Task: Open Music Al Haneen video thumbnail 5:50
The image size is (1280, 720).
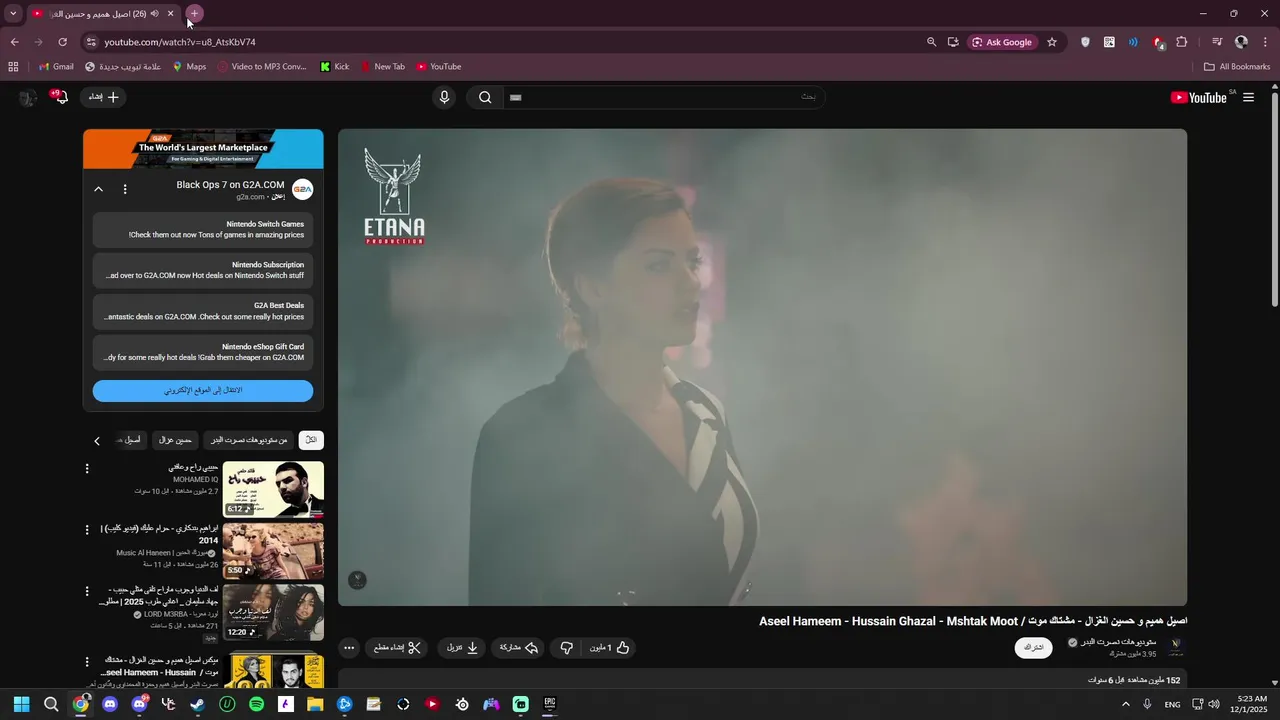Action: (273, 551)
